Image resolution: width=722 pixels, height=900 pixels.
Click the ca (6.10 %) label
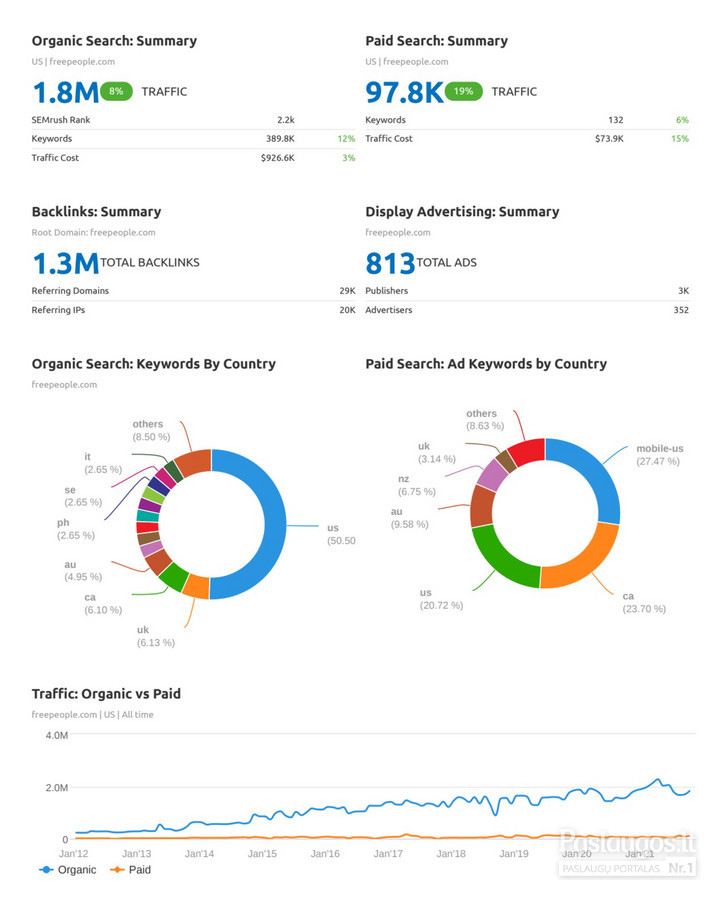click(103, 604)
